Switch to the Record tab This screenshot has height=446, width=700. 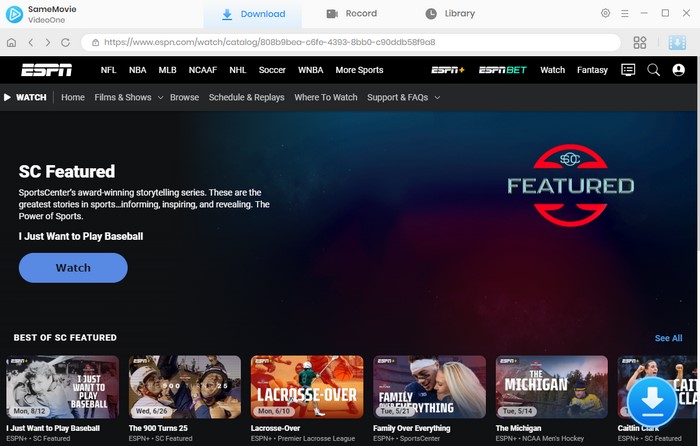[352, 14]
